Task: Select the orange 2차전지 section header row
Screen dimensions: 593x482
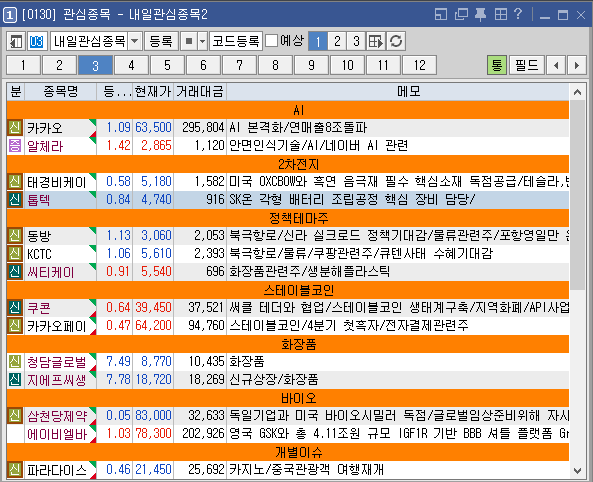Action: click(288, 164)
